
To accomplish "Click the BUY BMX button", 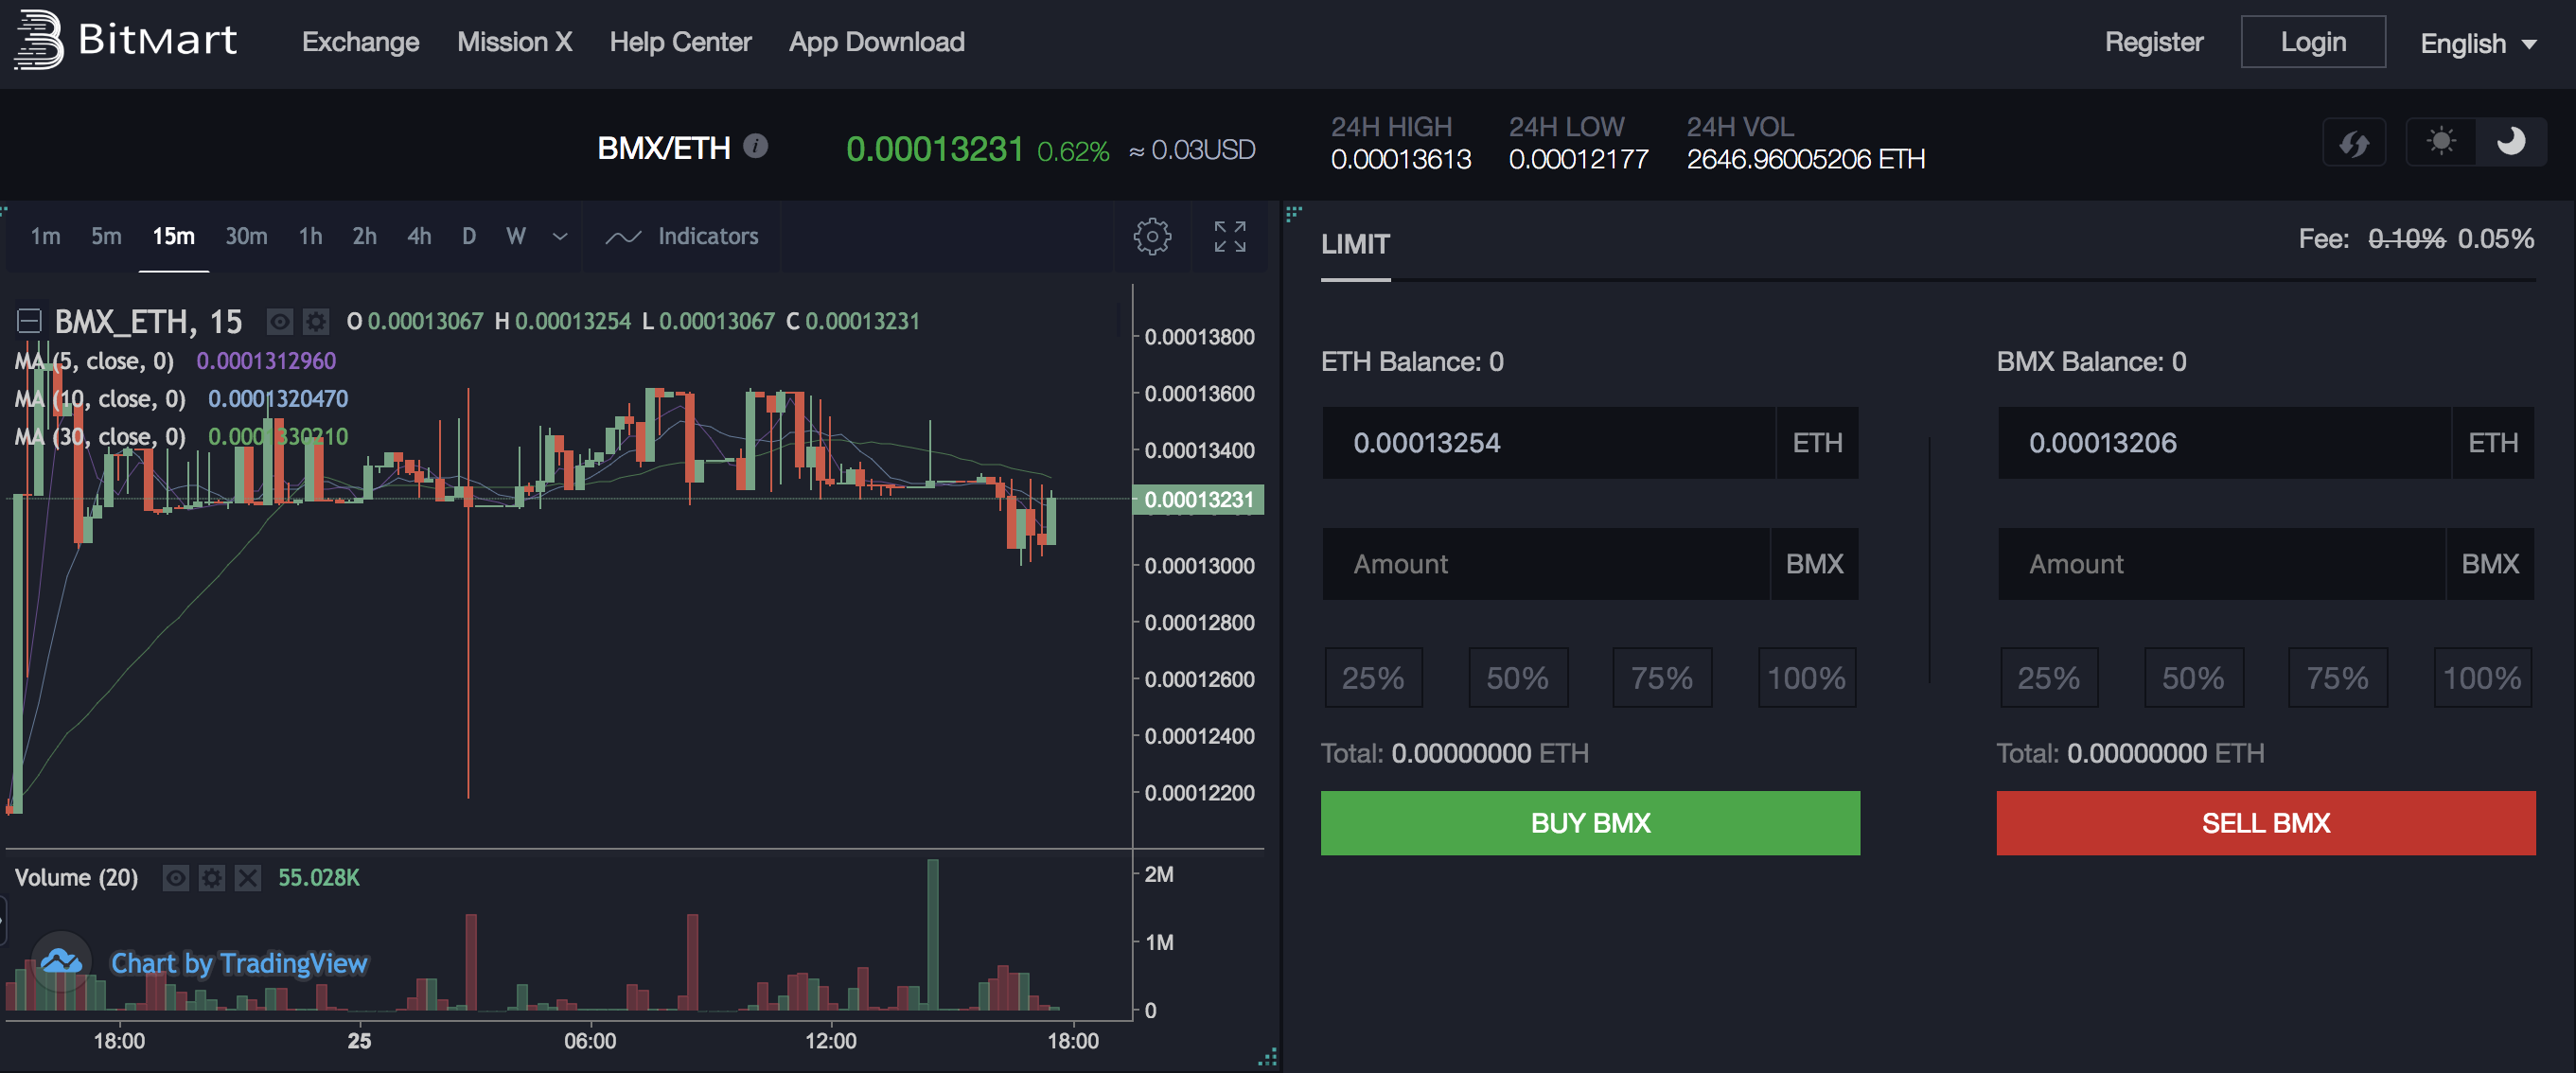I will click(x=1590, y=823).
